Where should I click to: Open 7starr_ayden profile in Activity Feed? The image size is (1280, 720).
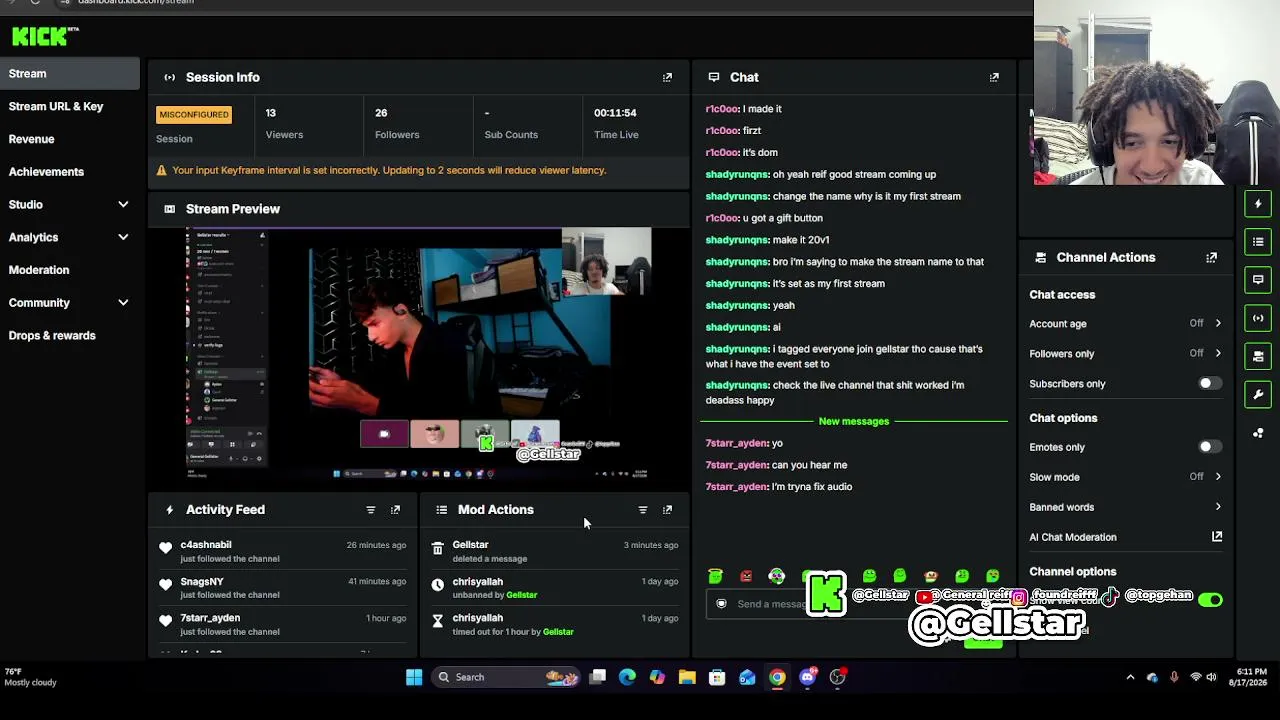coord(210,618)
